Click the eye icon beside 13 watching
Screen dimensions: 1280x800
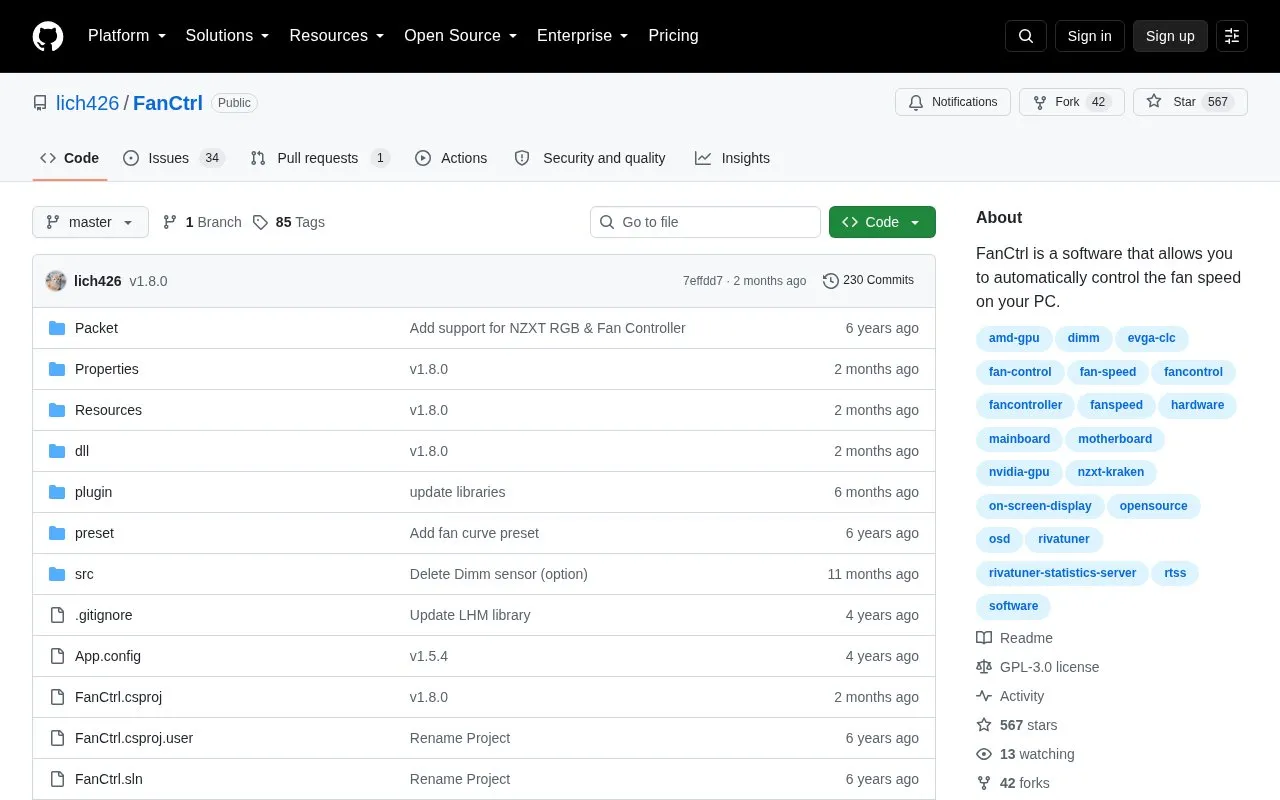click(984, 754)
